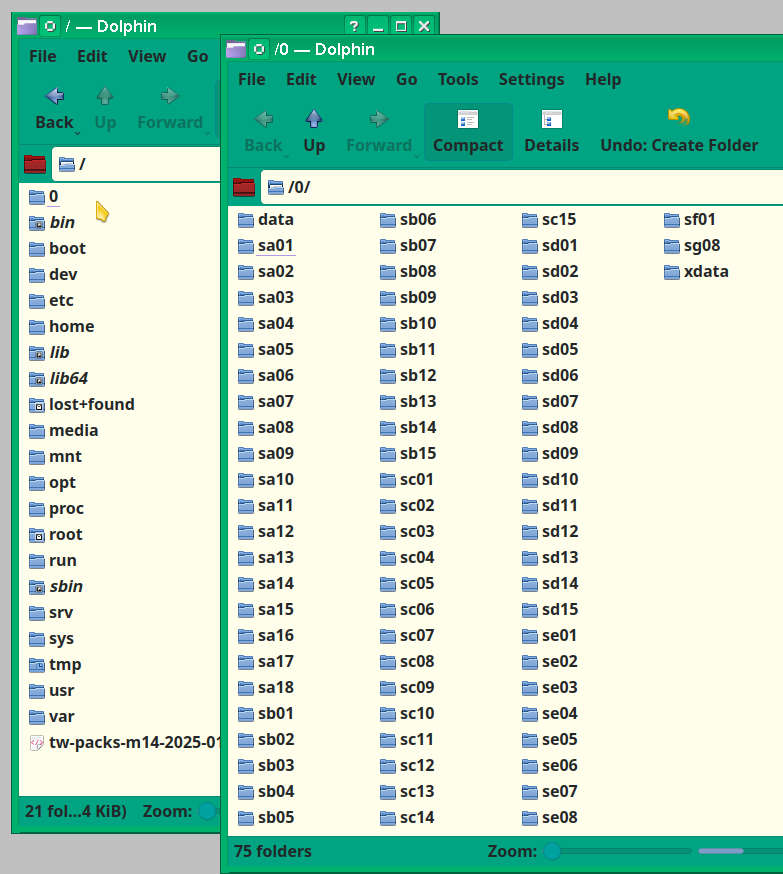This screenshot has width=783, height=874.
Task: Open the Go menu in /0 window
Action: 406,79
